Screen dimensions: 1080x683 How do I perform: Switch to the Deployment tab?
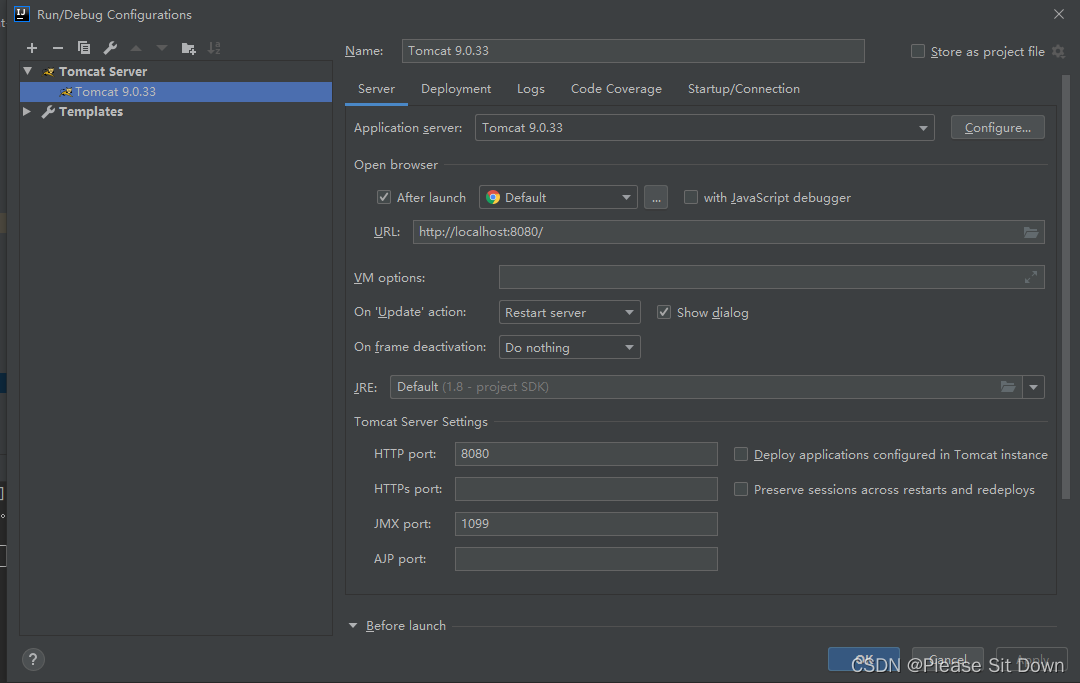click(x=456, y=89)
